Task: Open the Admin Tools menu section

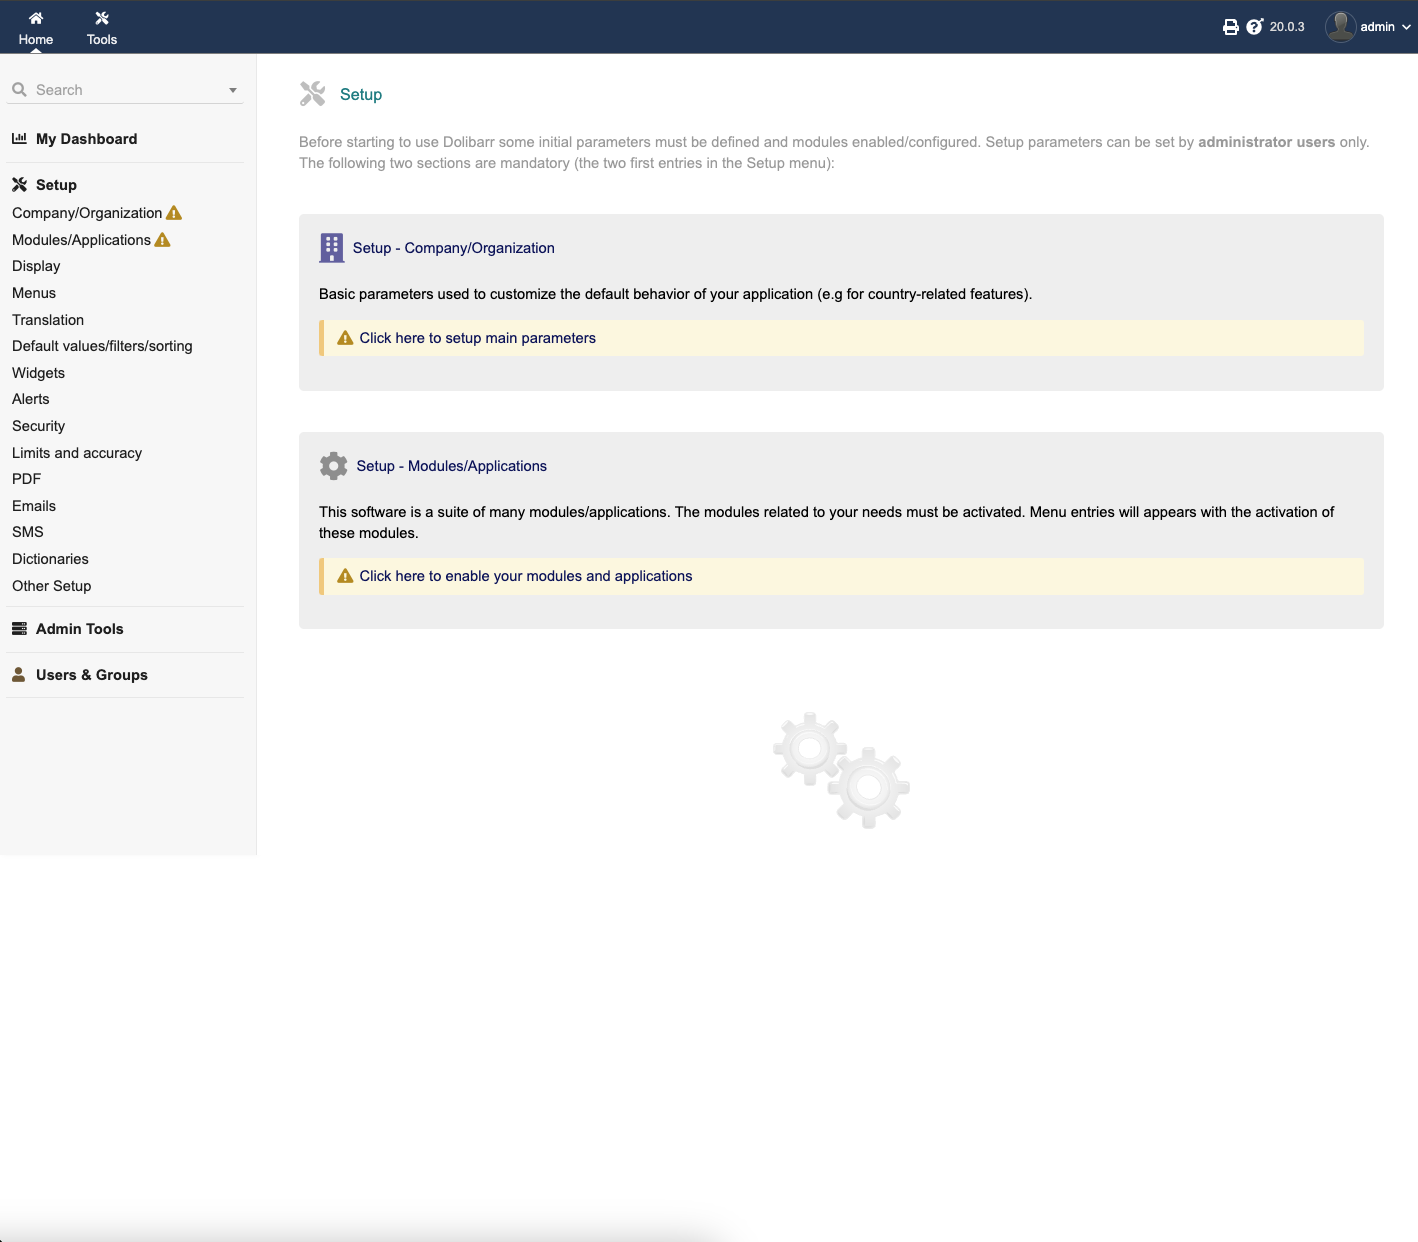Action: click(79, 628)
